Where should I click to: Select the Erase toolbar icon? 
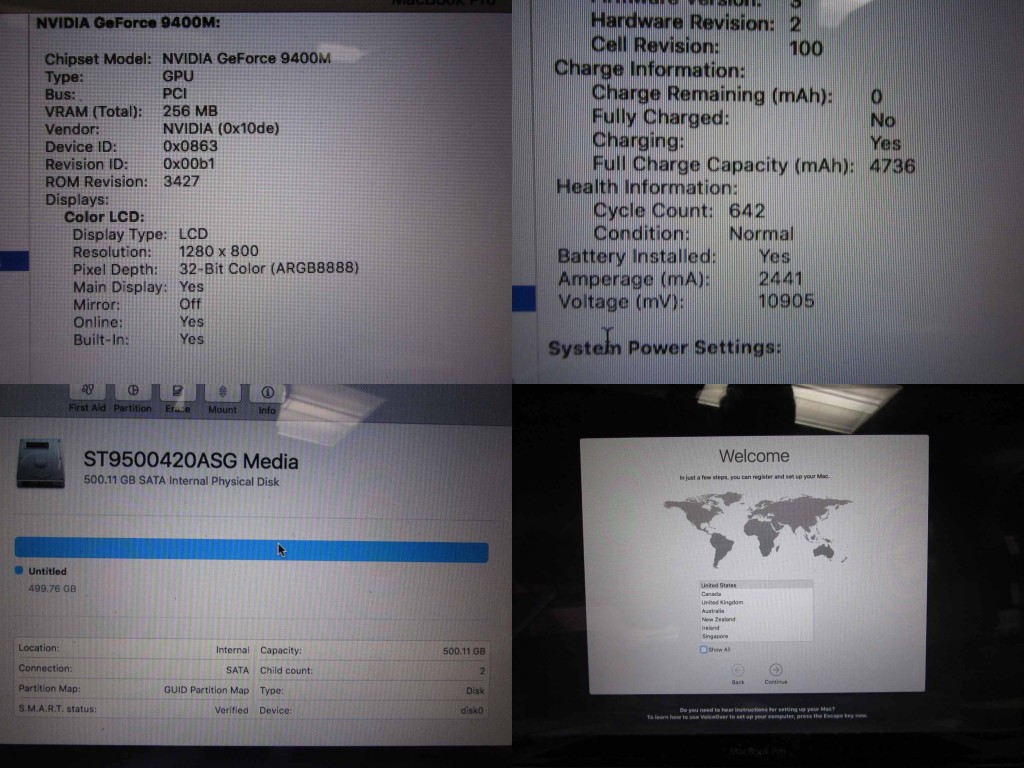click(177, 392)
